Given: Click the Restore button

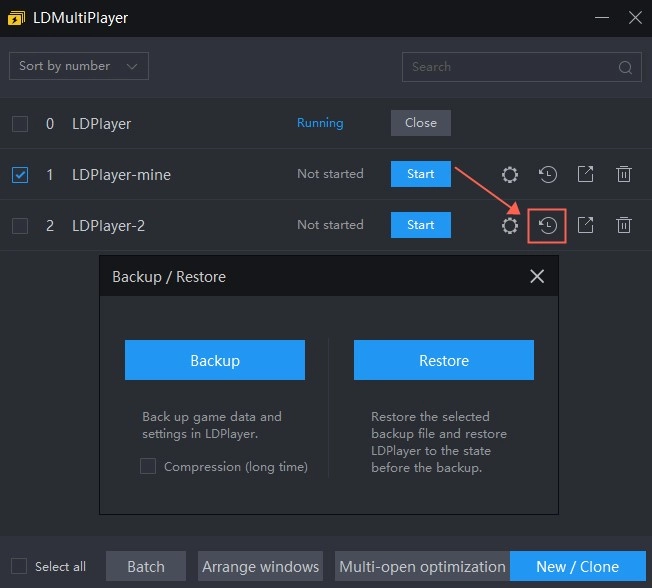Looking at the screenshot, I should click(x=444, y=360).
